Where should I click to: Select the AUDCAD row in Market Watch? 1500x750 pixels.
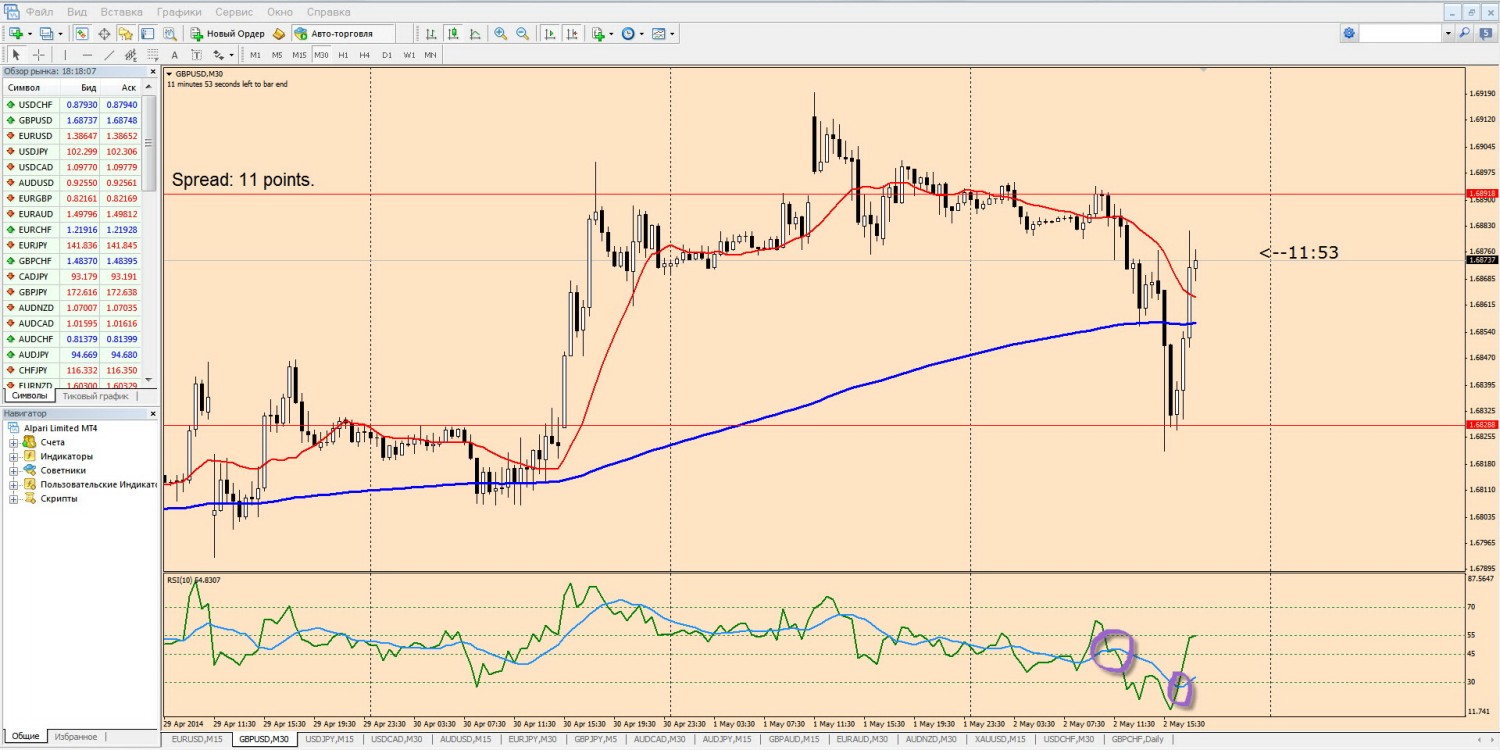click(73, 323)
